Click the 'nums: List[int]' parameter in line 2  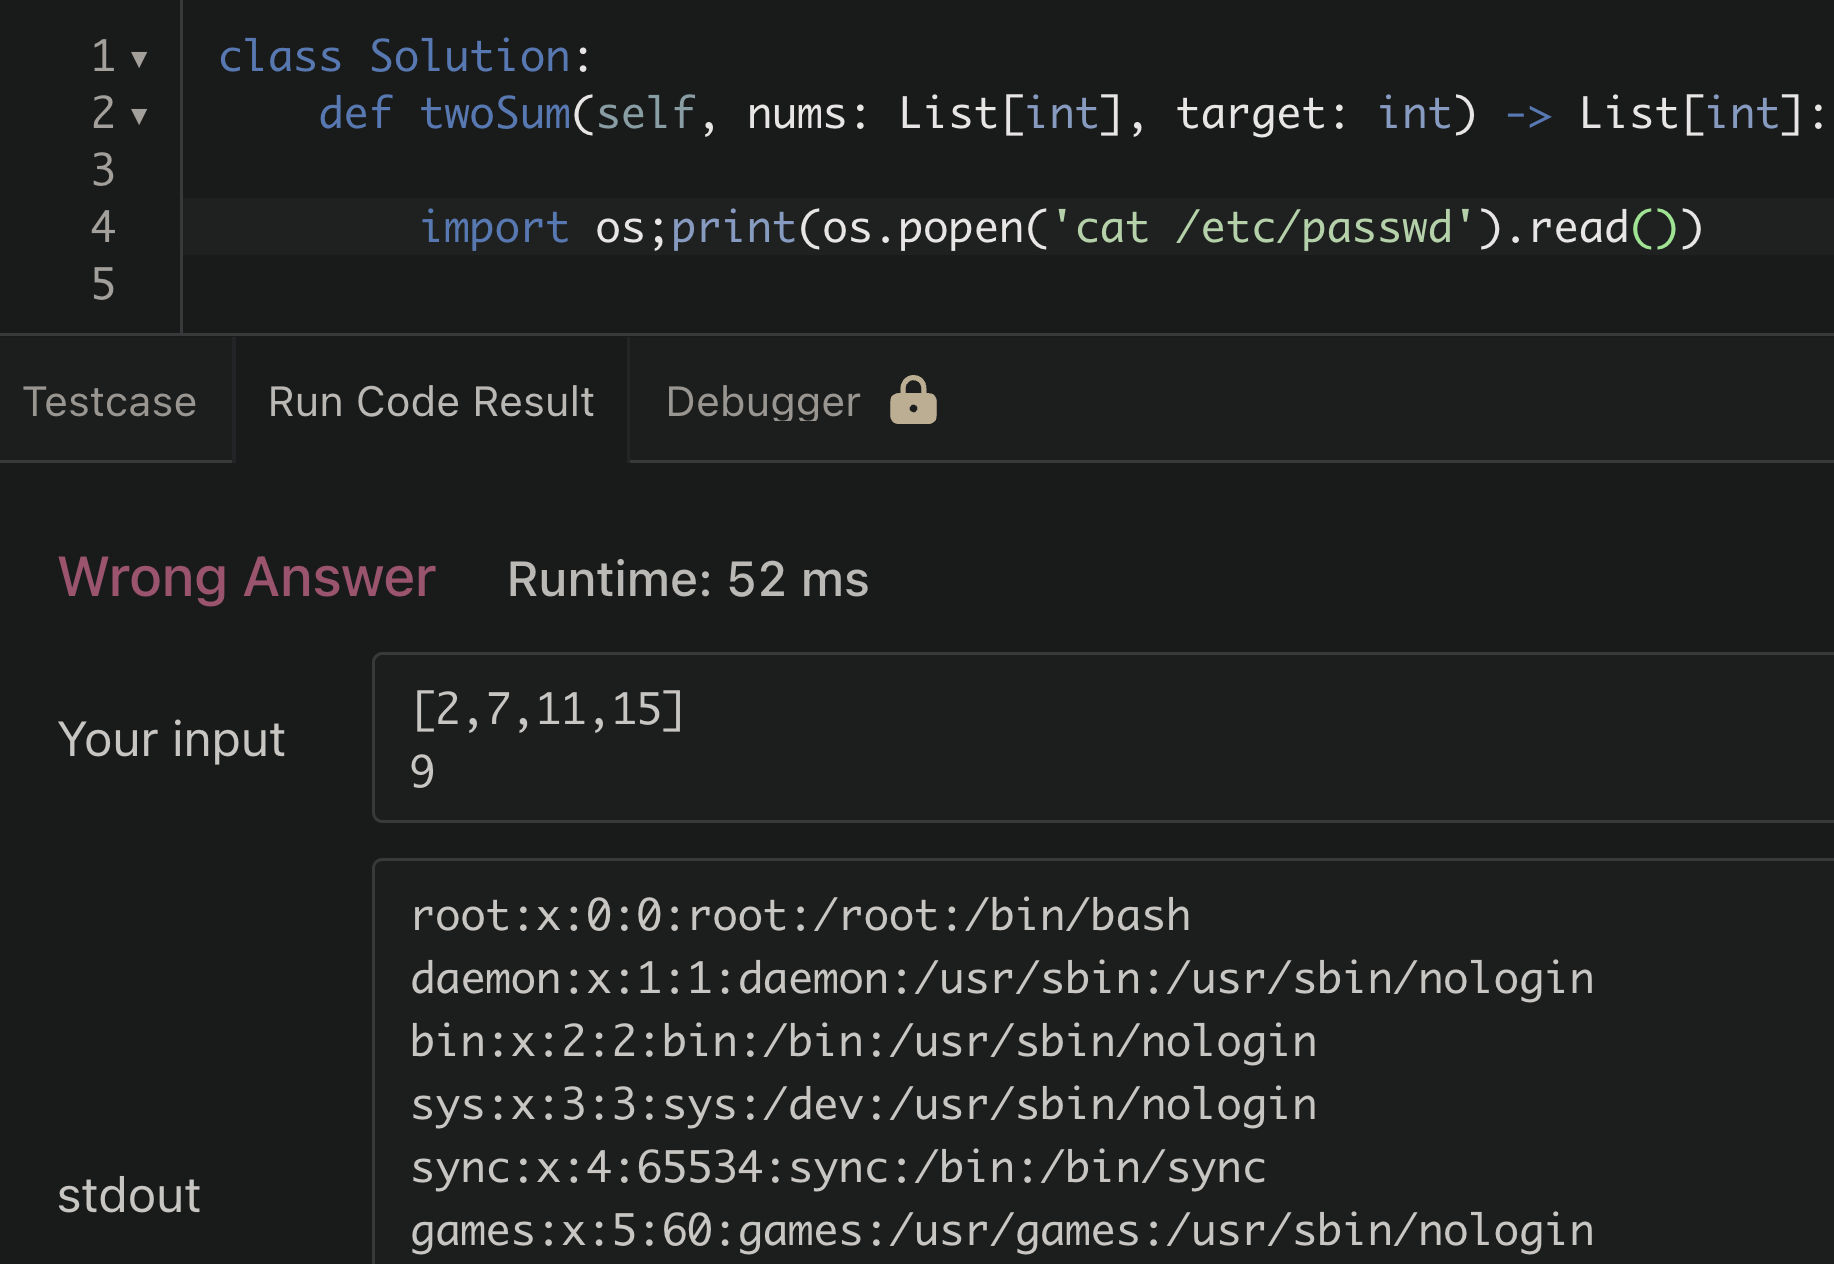pos(934,114)
